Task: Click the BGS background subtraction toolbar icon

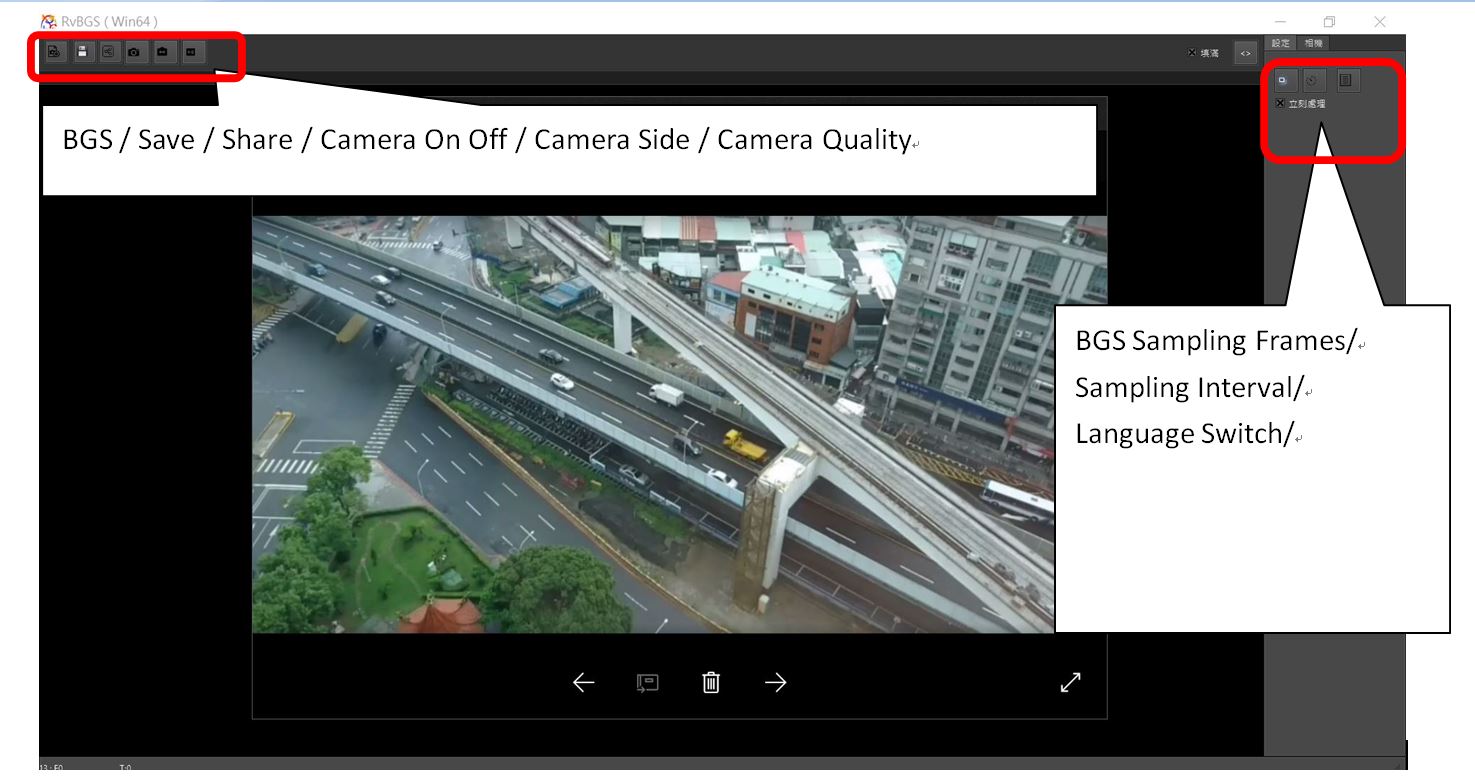Action: [x=56, y=52]
